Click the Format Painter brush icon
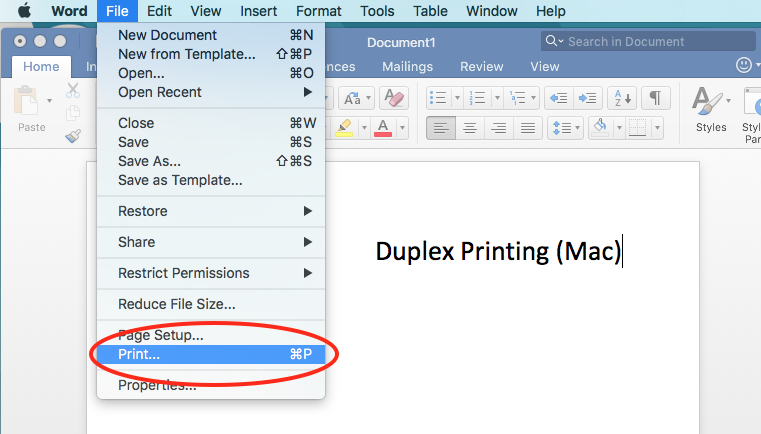Image resolution: width=761 pixels, height=434 pixels. point(73,135)
